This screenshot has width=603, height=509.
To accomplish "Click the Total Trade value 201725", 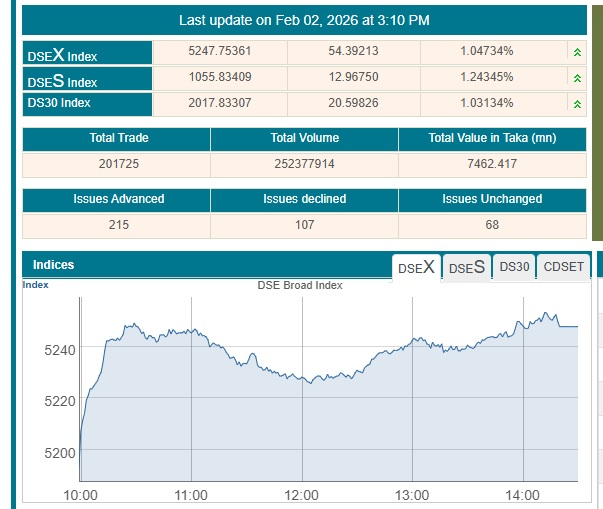I will pyautogui.click(x=116, y=165).
